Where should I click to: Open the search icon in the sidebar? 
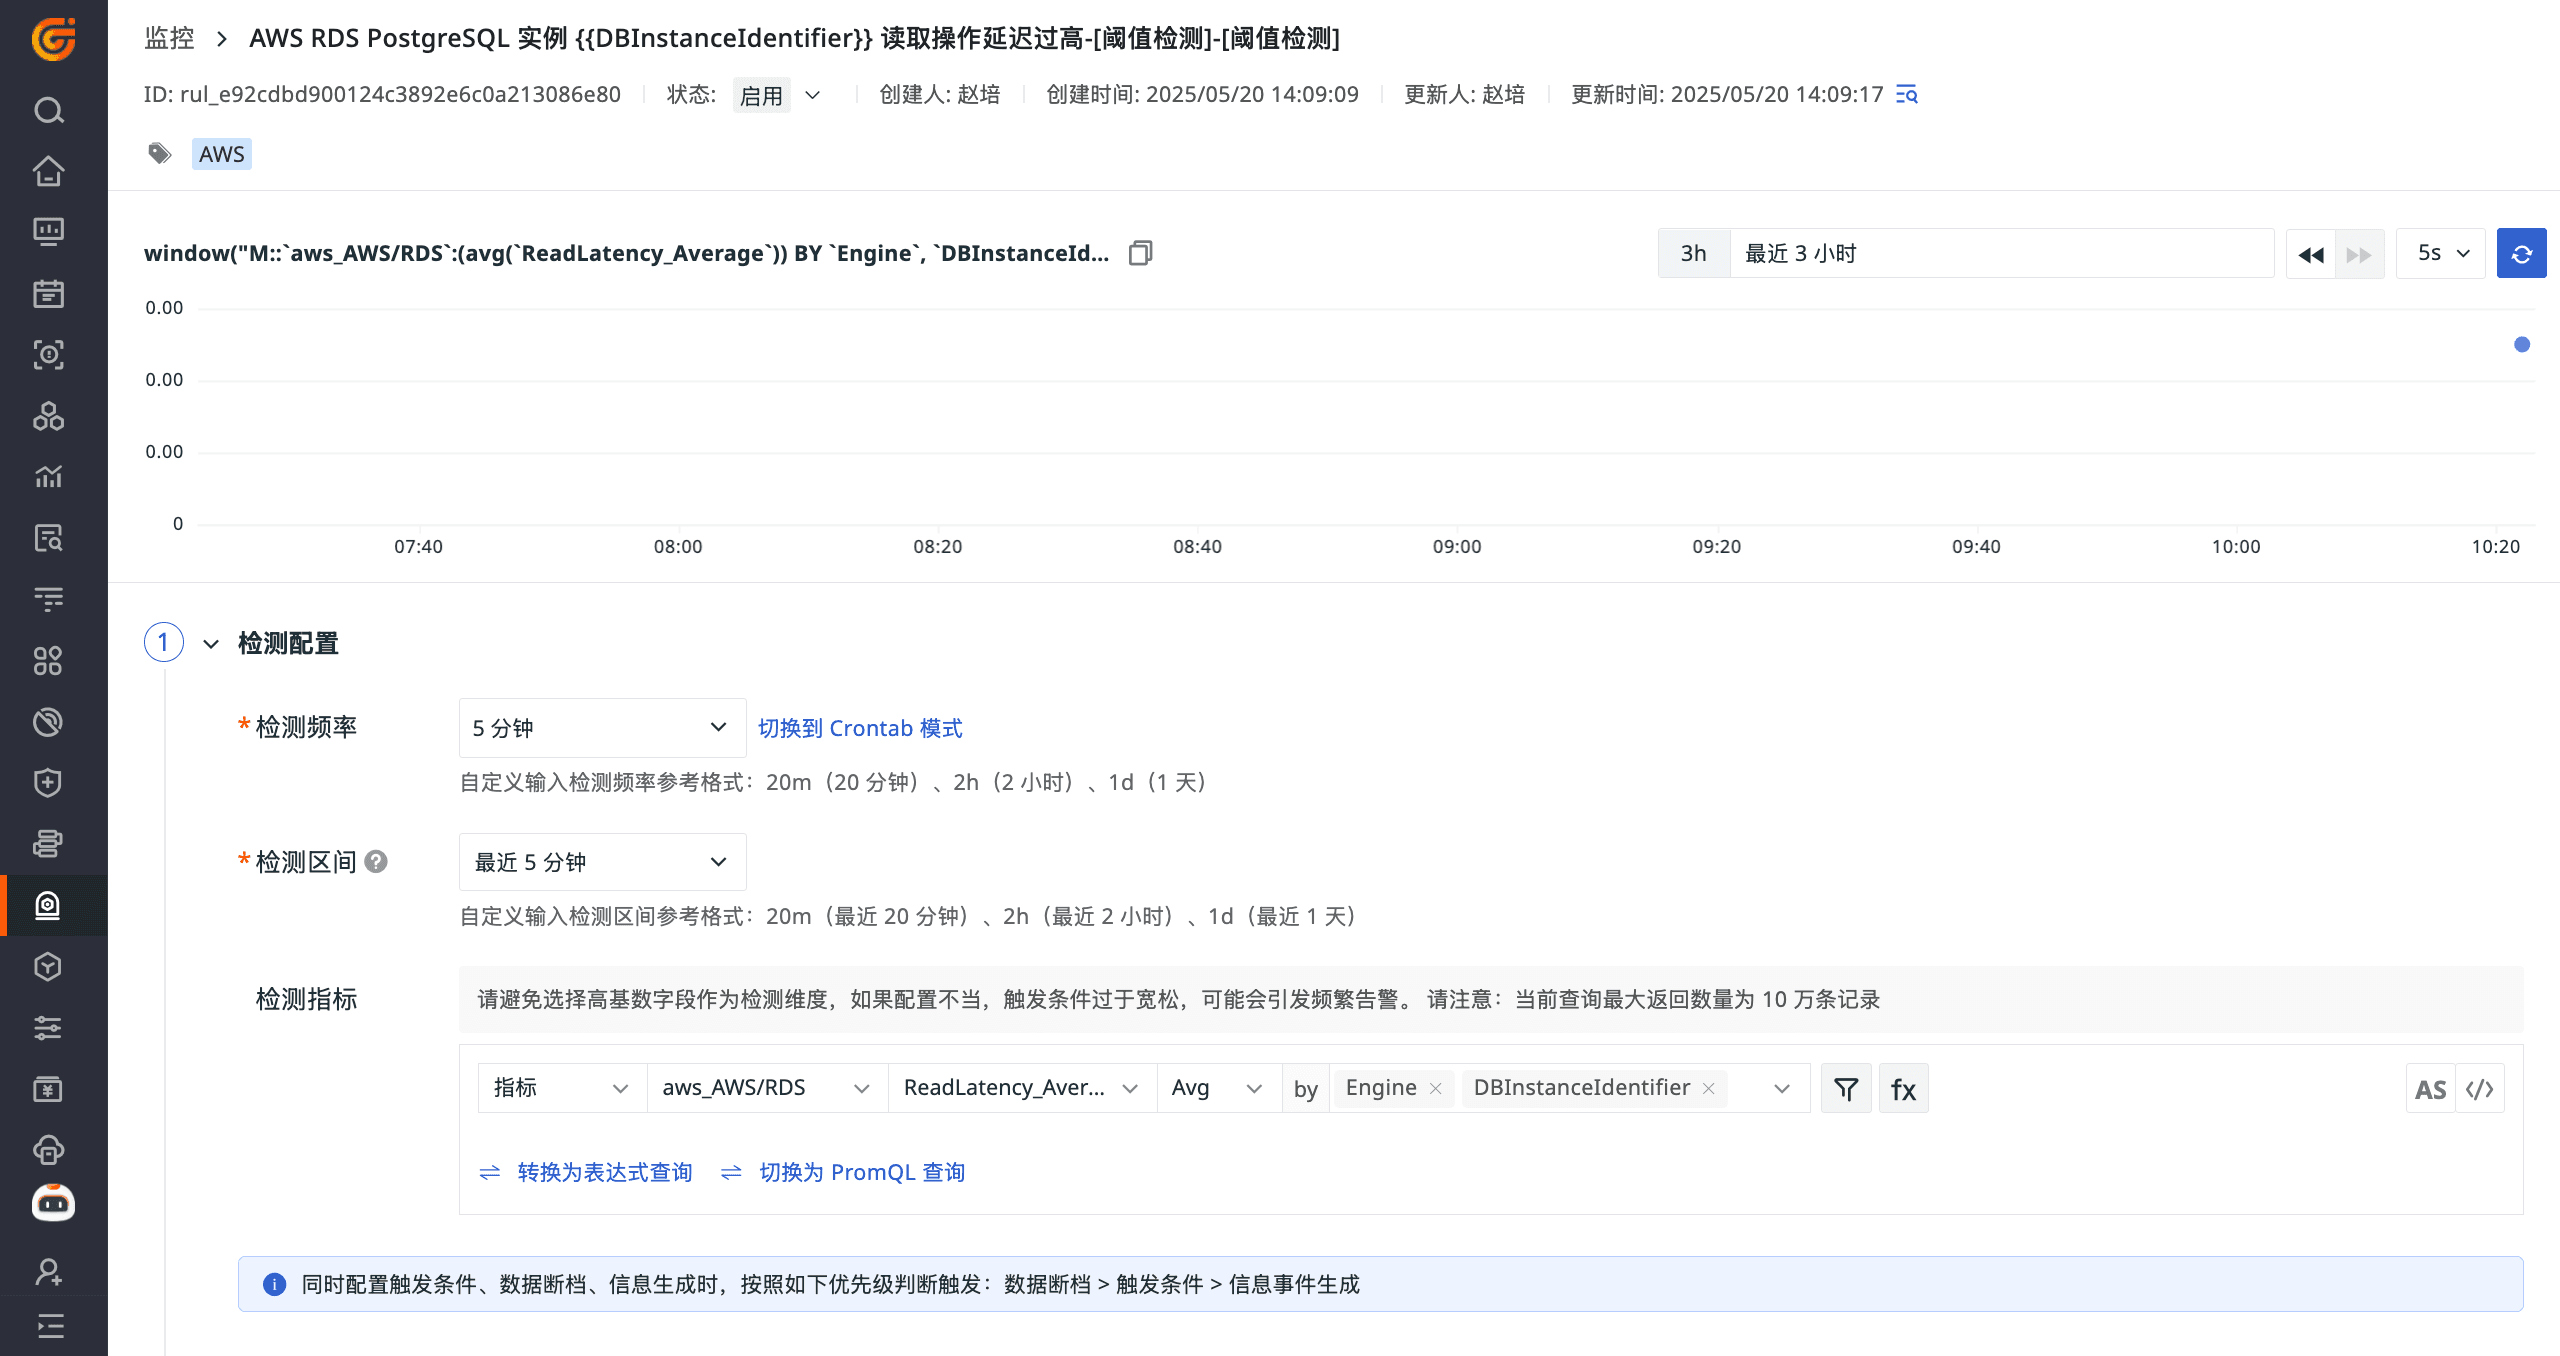pos(49,110)
